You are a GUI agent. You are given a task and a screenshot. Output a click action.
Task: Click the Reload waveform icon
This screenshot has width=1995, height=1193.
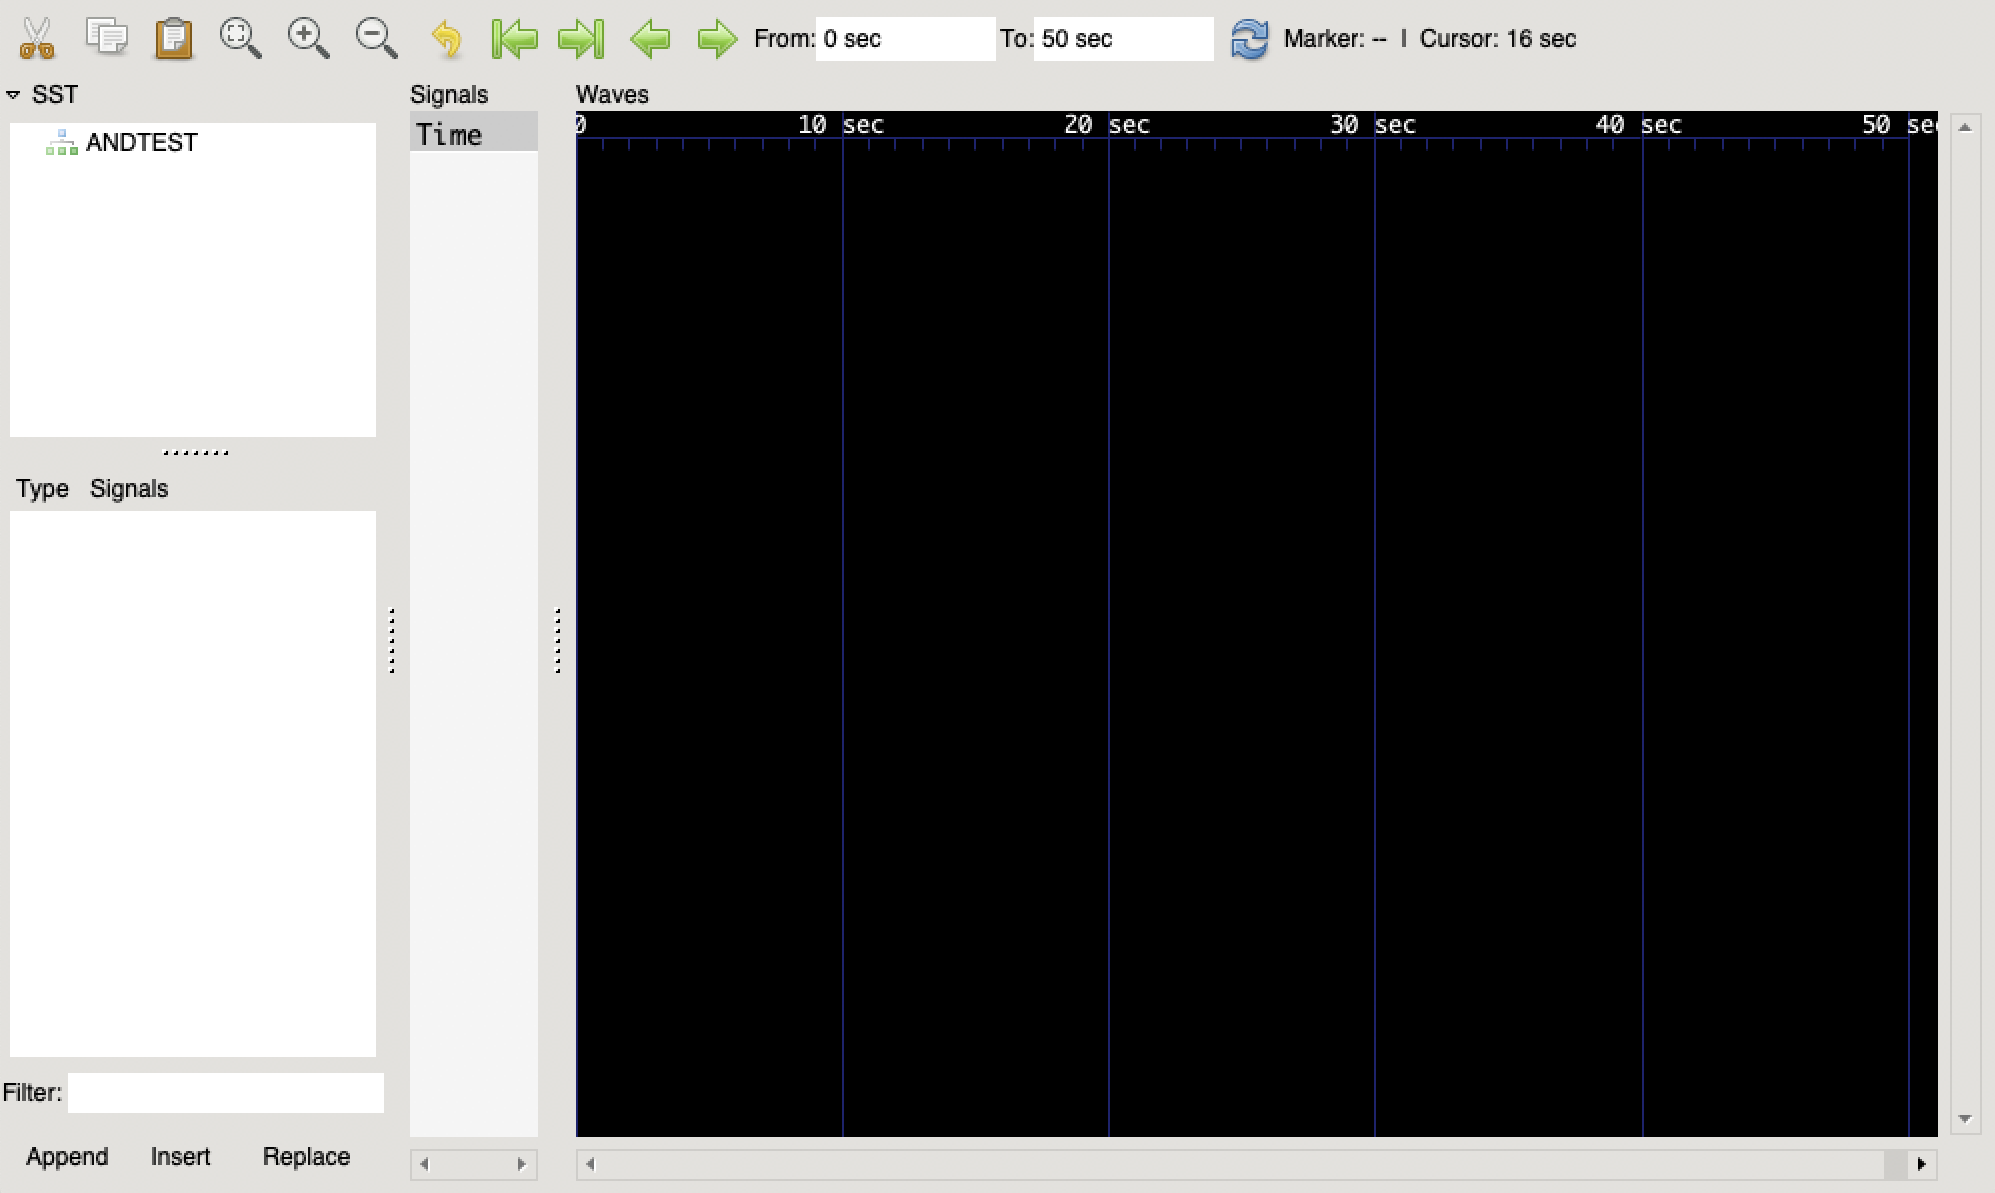pyautogui.click(x=1249, y=38)
